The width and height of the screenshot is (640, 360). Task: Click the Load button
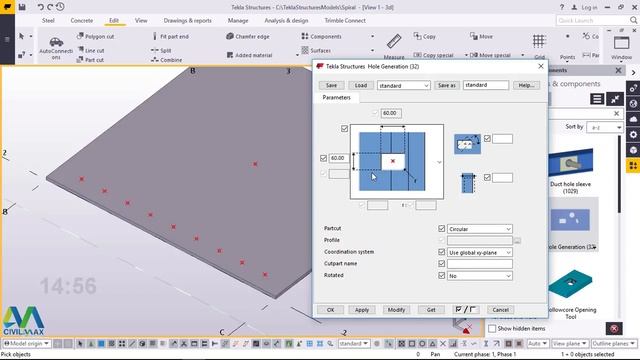(361, 85)
